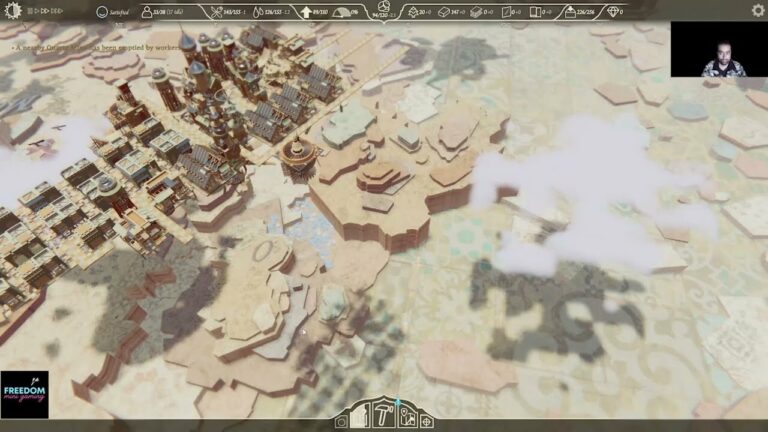Open settings with the gear icon
The height and width of the screenshot is (432, 768).
pos(758,11)
